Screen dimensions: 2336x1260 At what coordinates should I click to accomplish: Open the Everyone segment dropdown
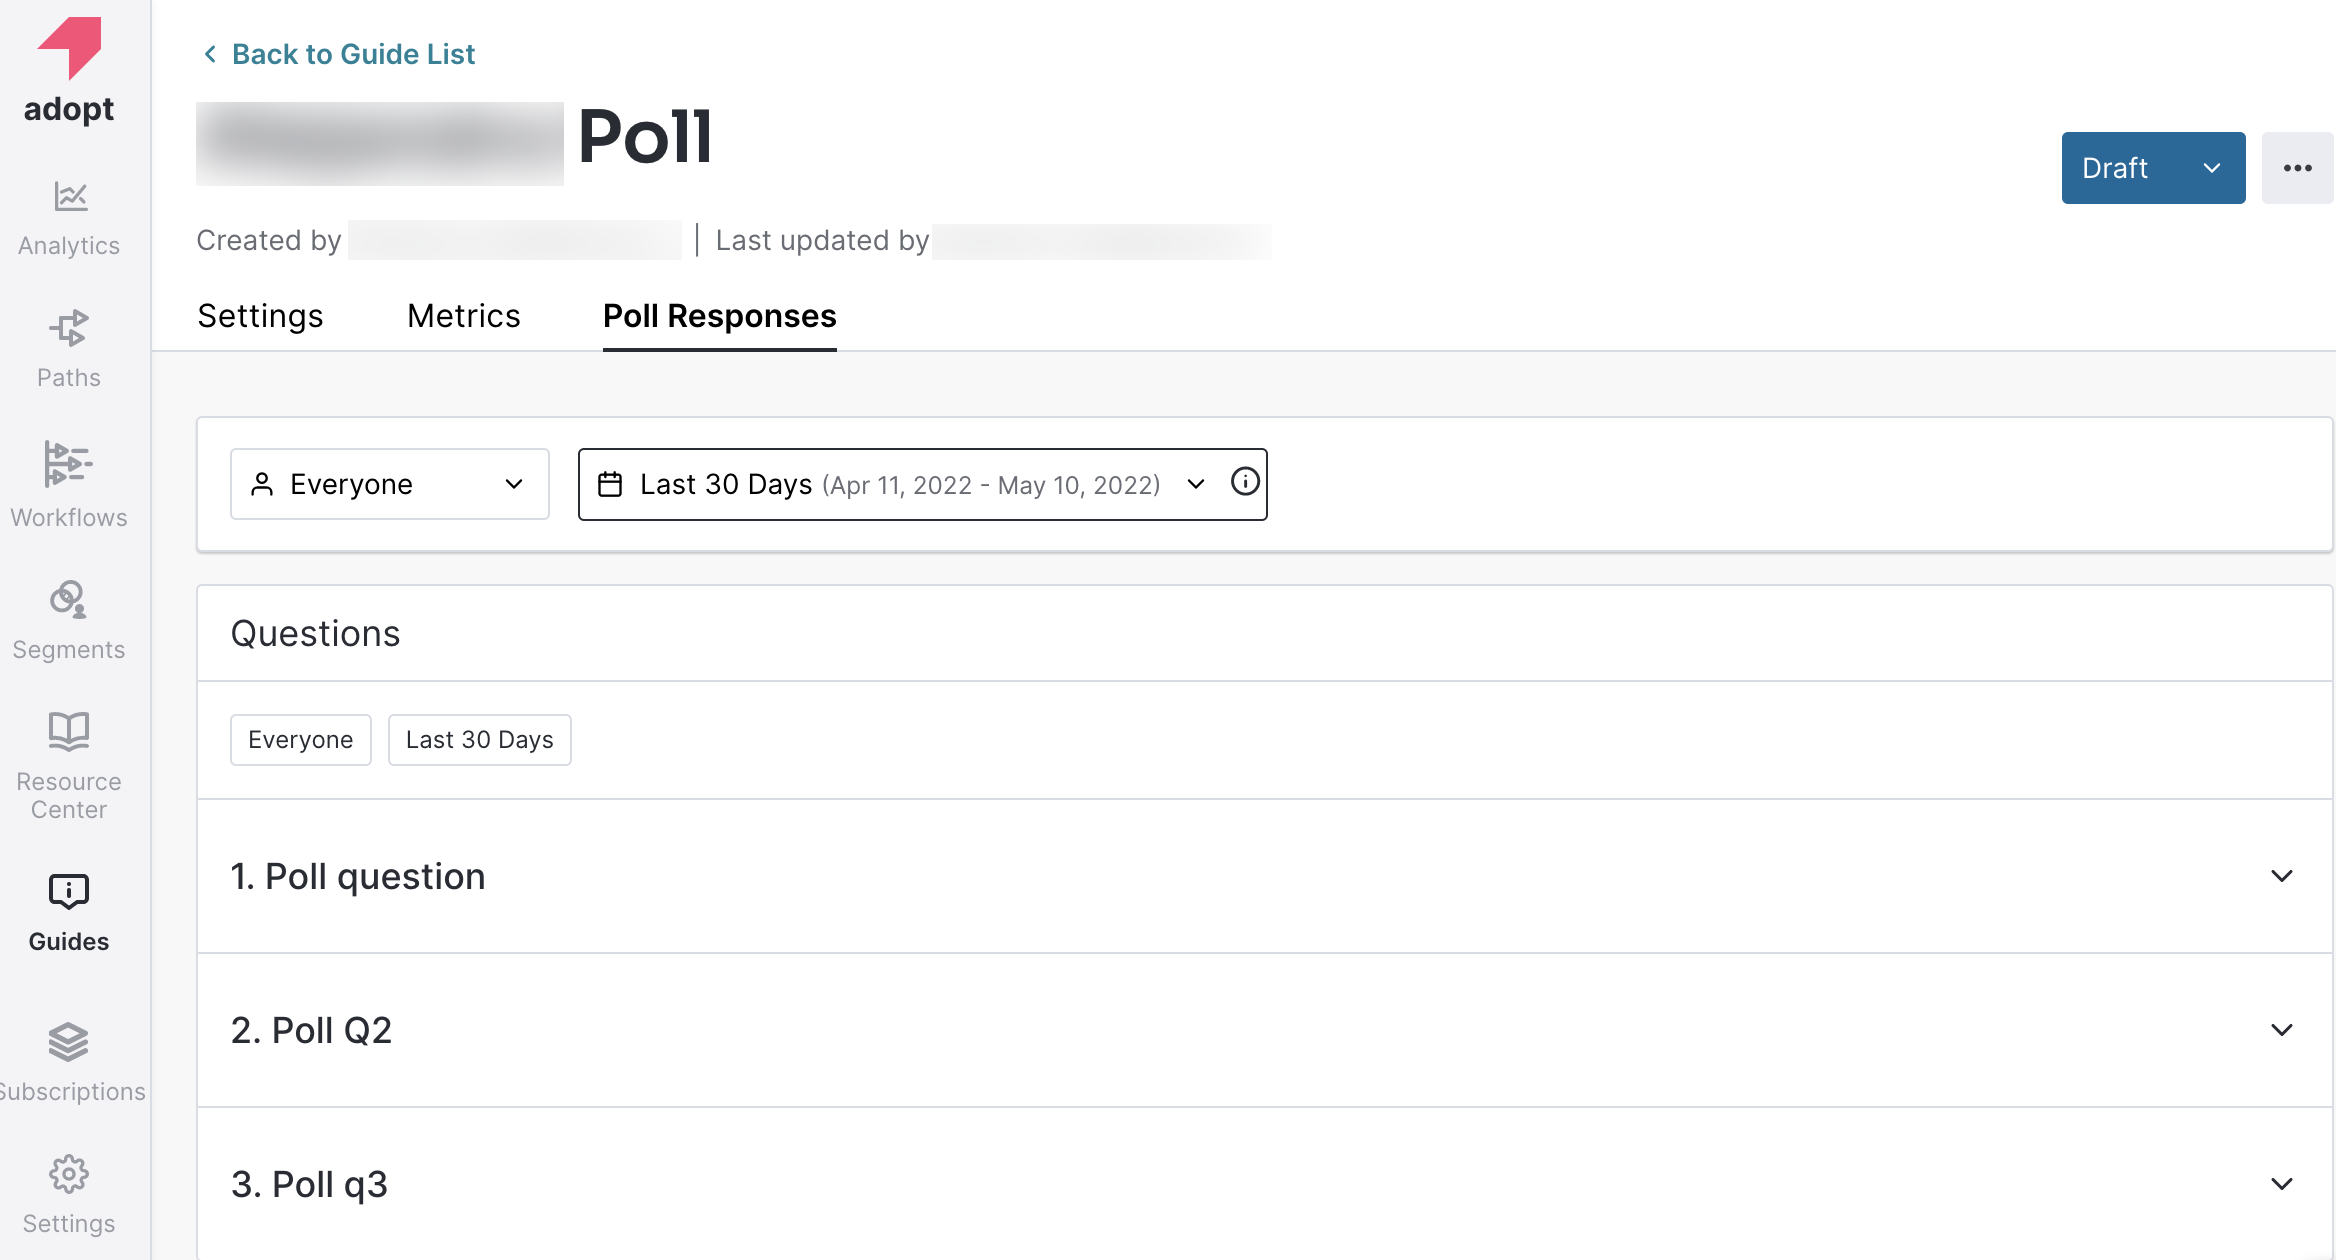[390, 484]
